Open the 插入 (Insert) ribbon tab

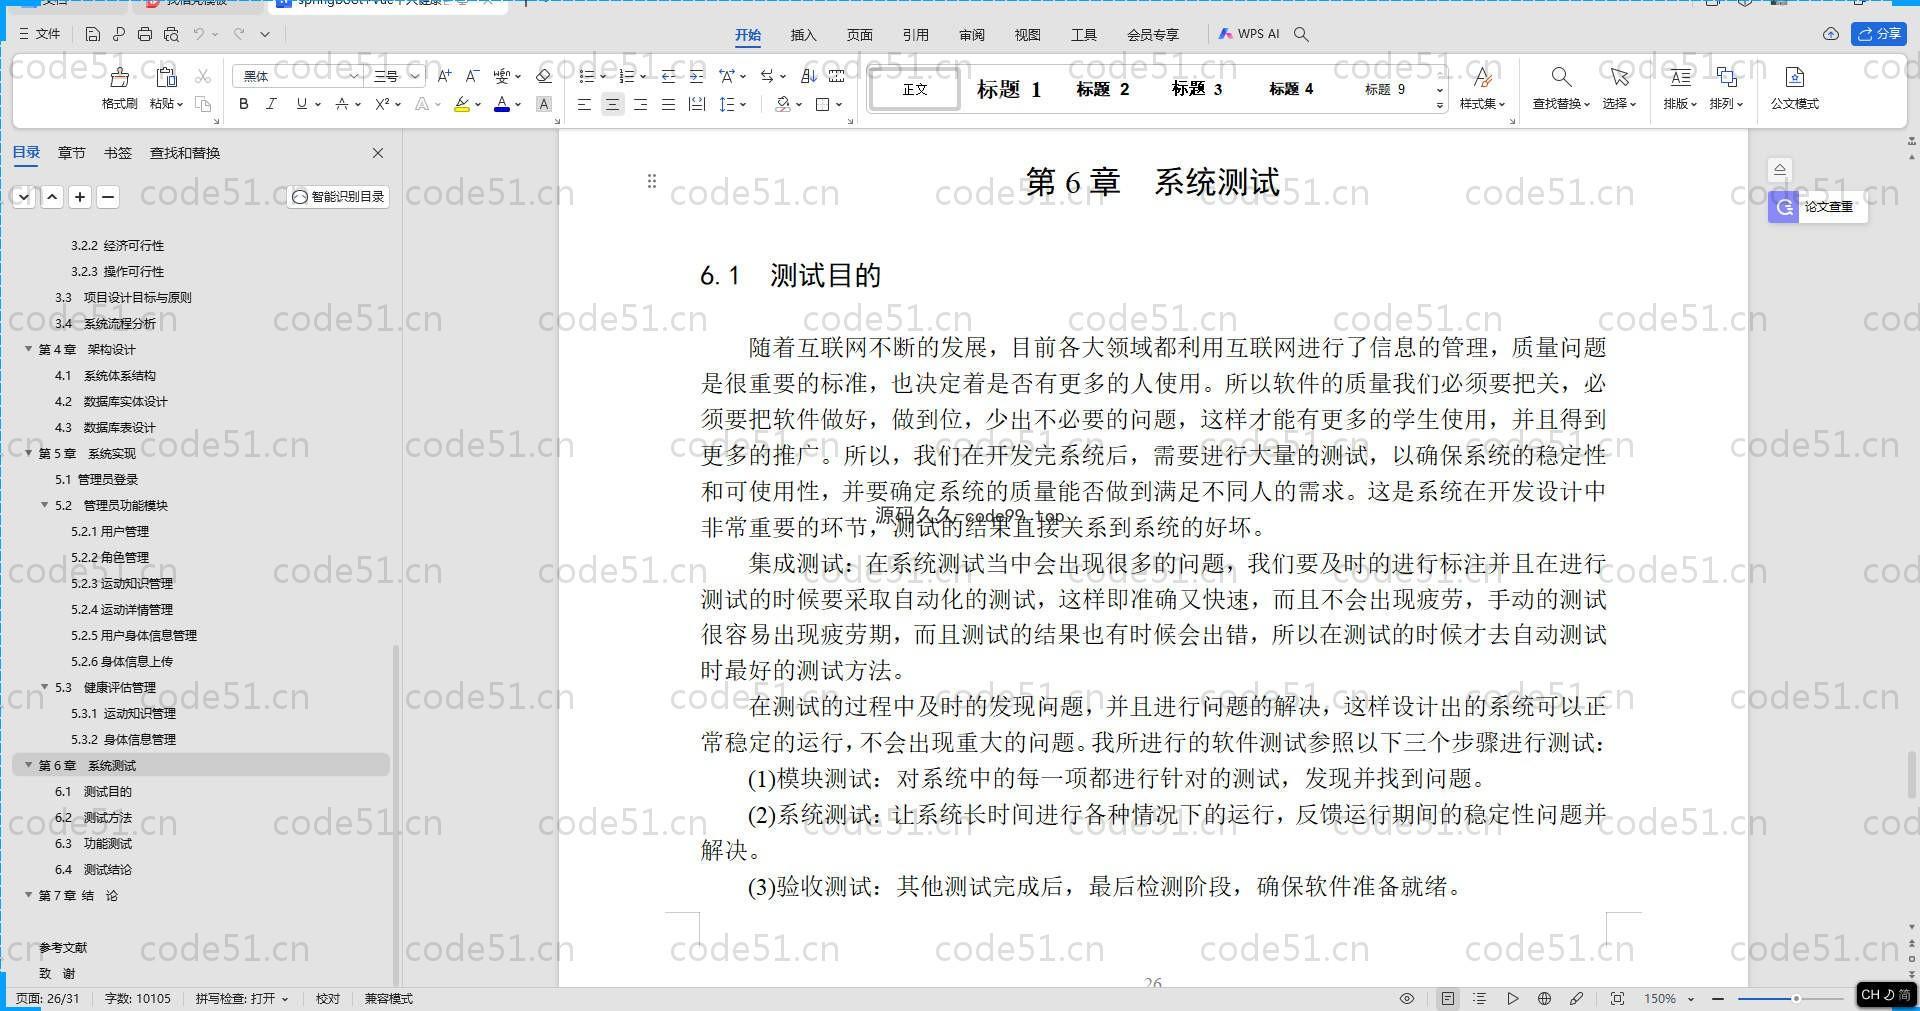click(x=803, y=34)
